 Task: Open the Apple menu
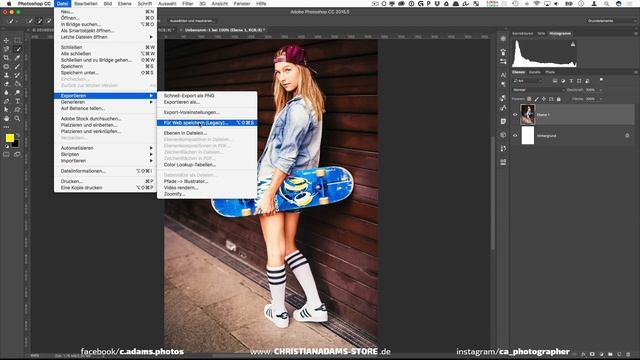(9, 3)
